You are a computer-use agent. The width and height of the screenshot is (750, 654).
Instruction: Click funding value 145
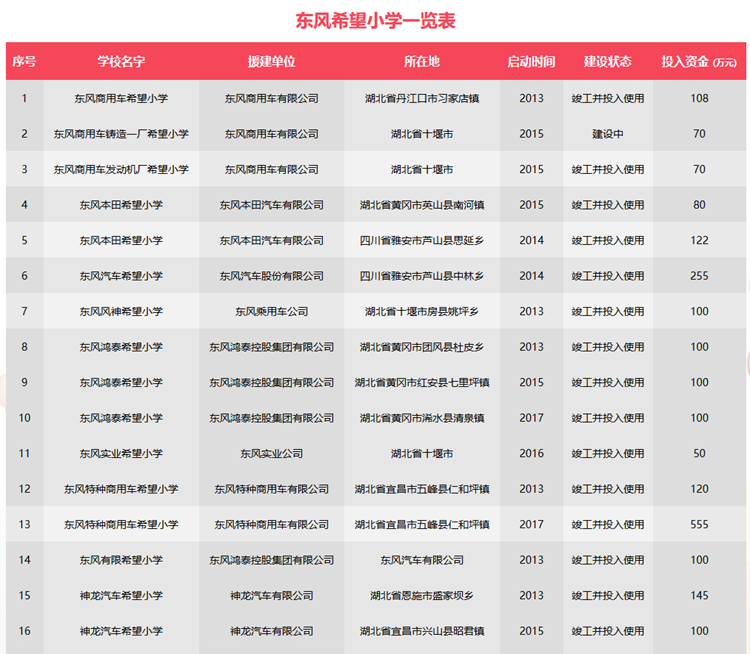click(x=699, y=596)
